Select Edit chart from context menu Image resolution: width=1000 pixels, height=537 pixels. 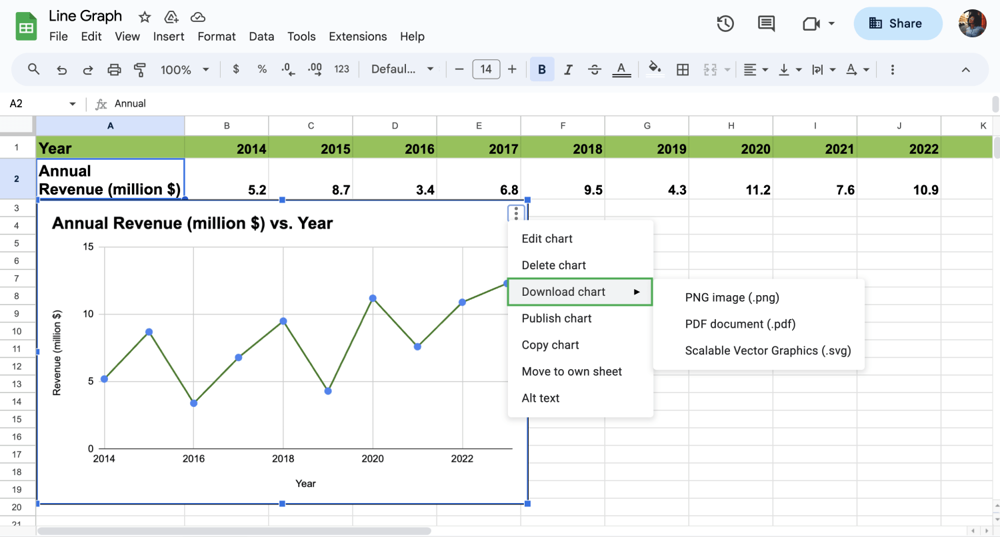tap(547, 239)
